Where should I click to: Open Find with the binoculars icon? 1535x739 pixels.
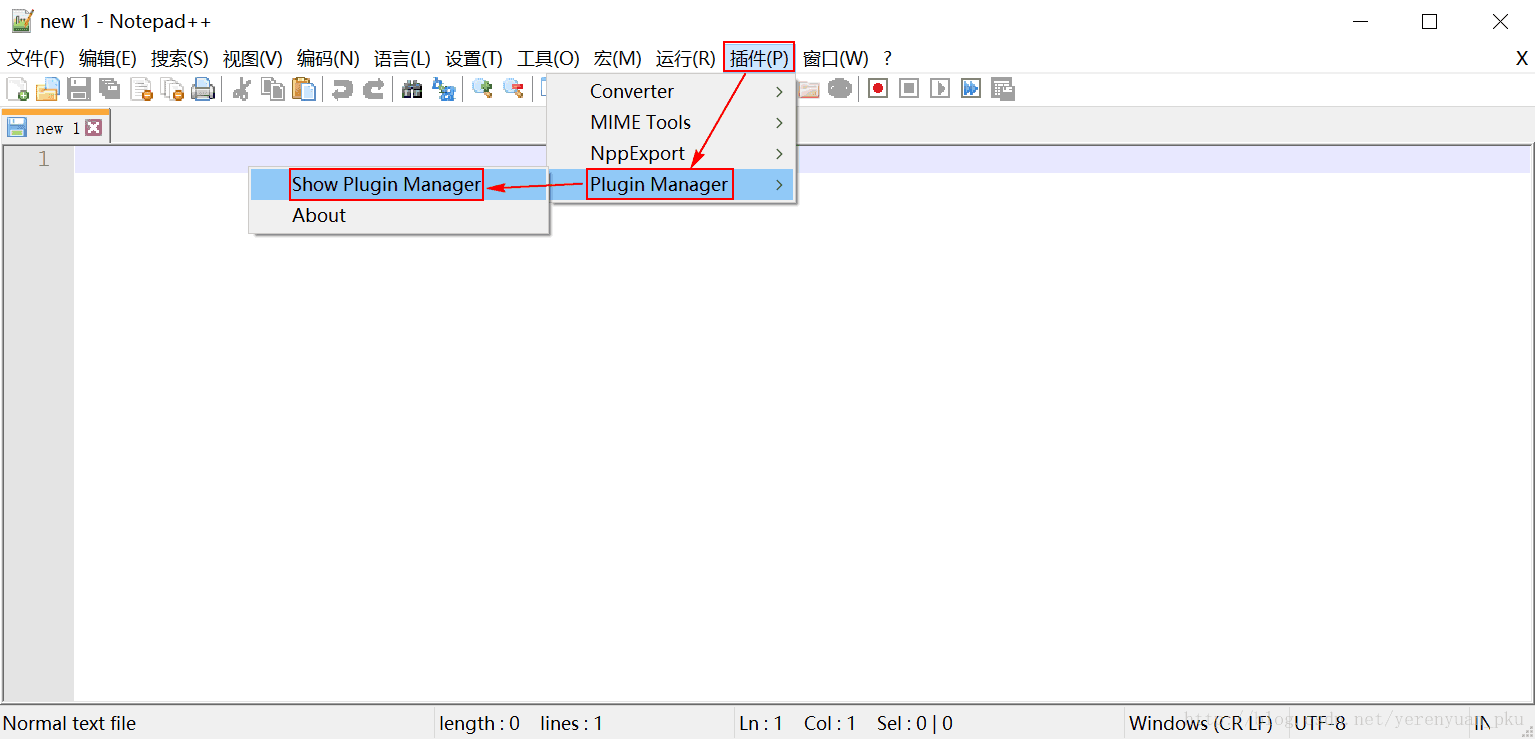click(412, 89)
